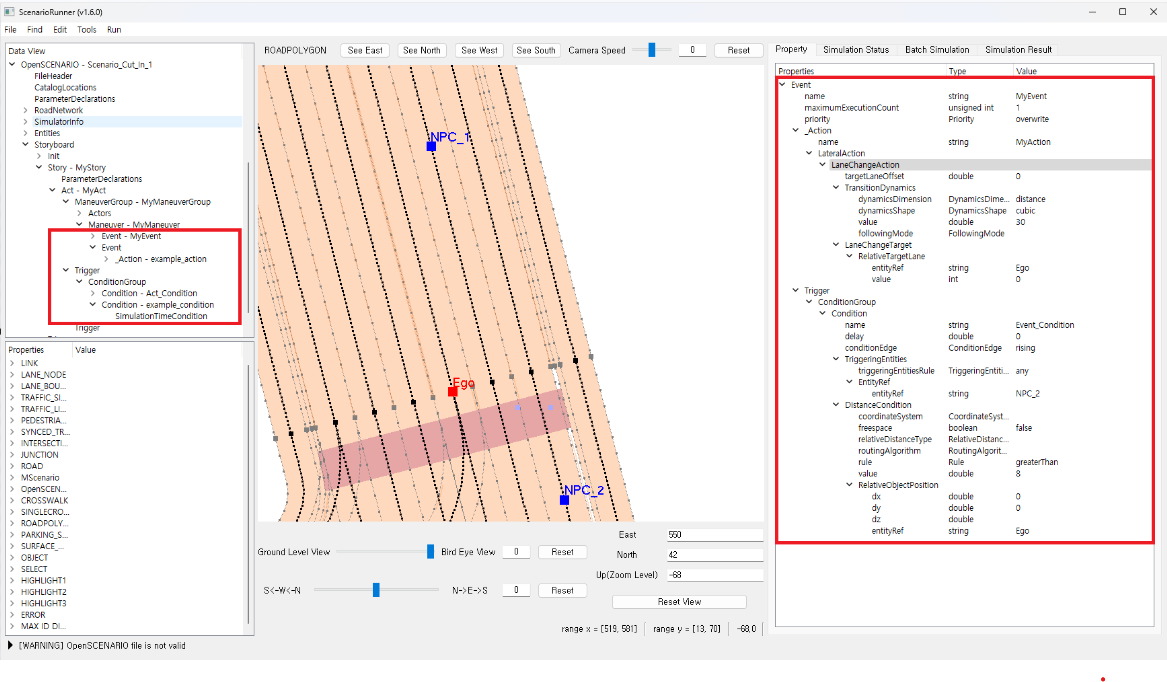Click the Reset View button

[x=679, y=602]
